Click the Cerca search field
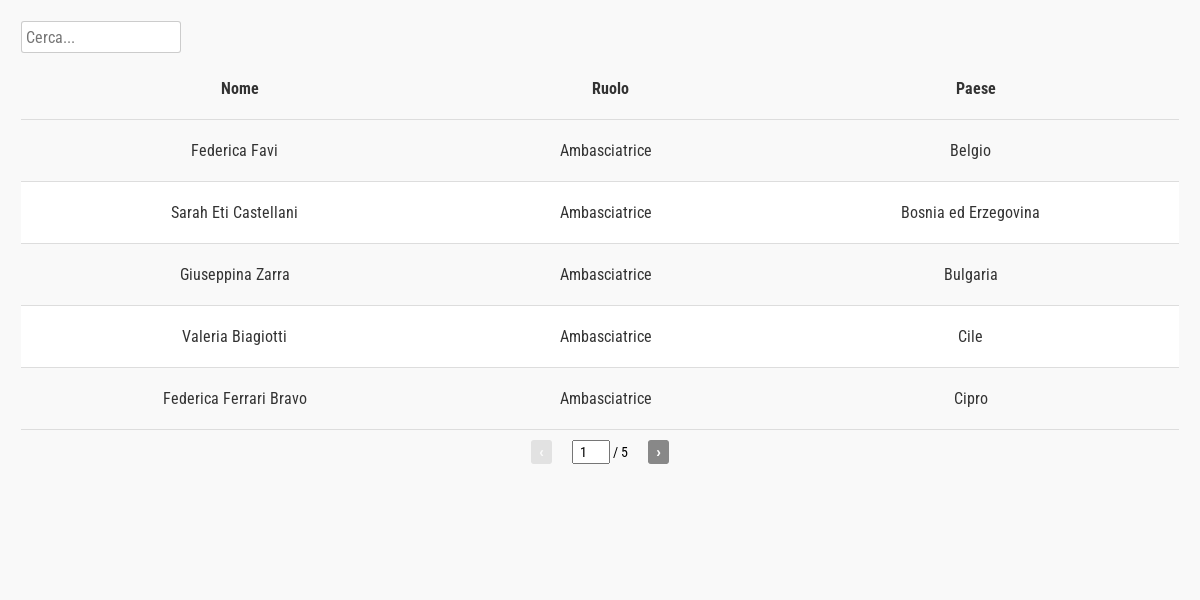The height and width of the screenshot is (600, 1200). [x=101, y=37]
